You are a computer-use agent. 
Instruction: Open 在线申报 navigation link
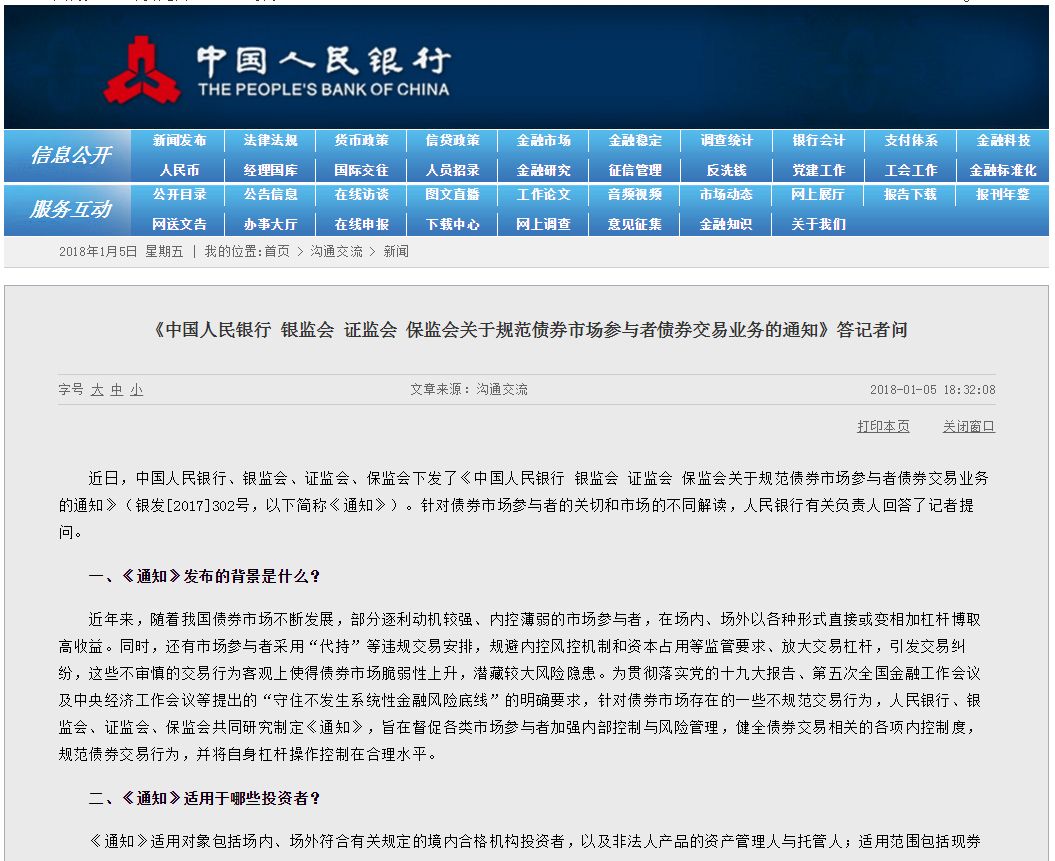click(362, 224)
